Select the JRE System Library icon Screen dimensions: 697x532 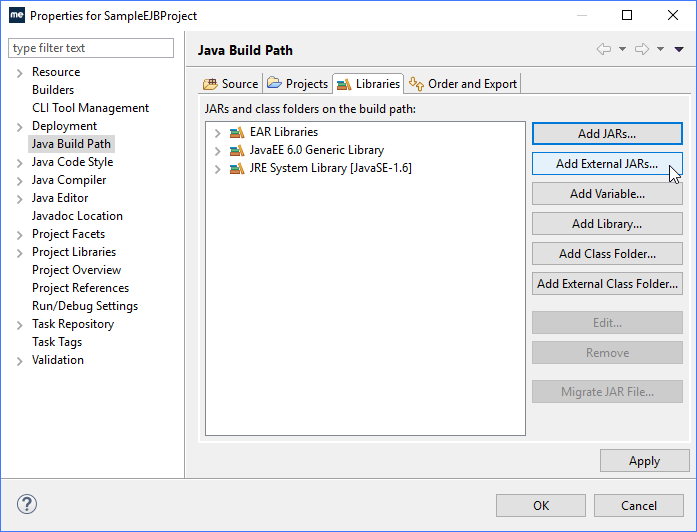237,168
